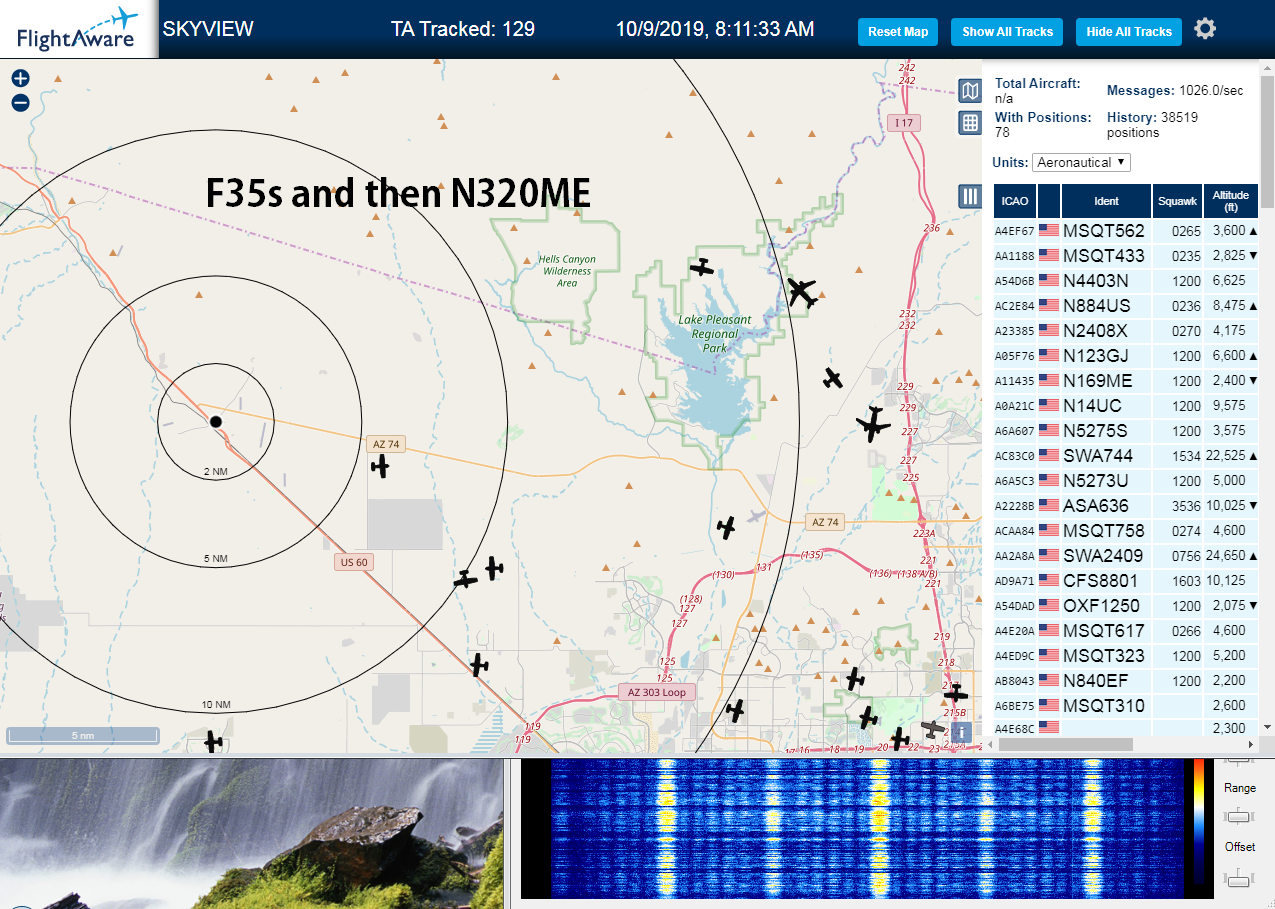
Task: Click the grid icon beside the map
Action: (969, 123)
